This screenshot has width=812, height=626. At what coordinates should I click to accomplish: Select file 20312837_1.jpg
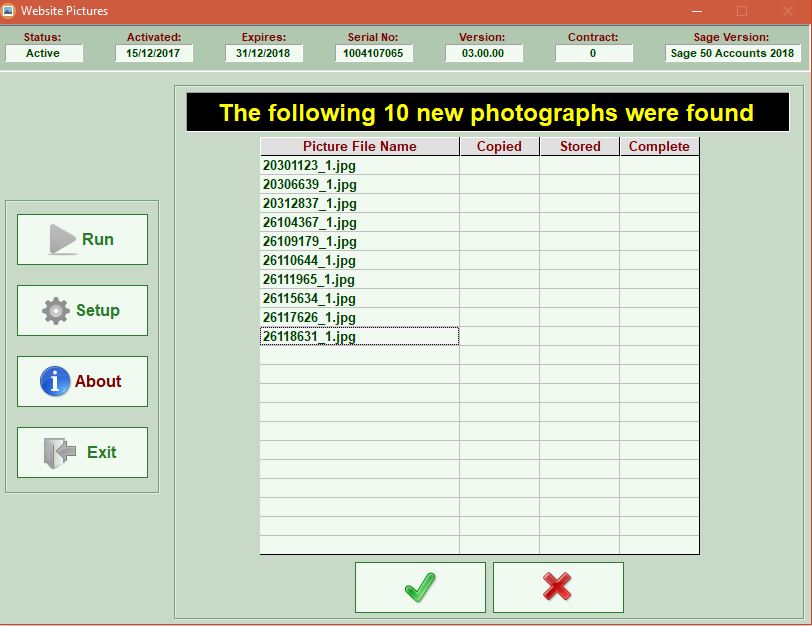click(359, 203)
